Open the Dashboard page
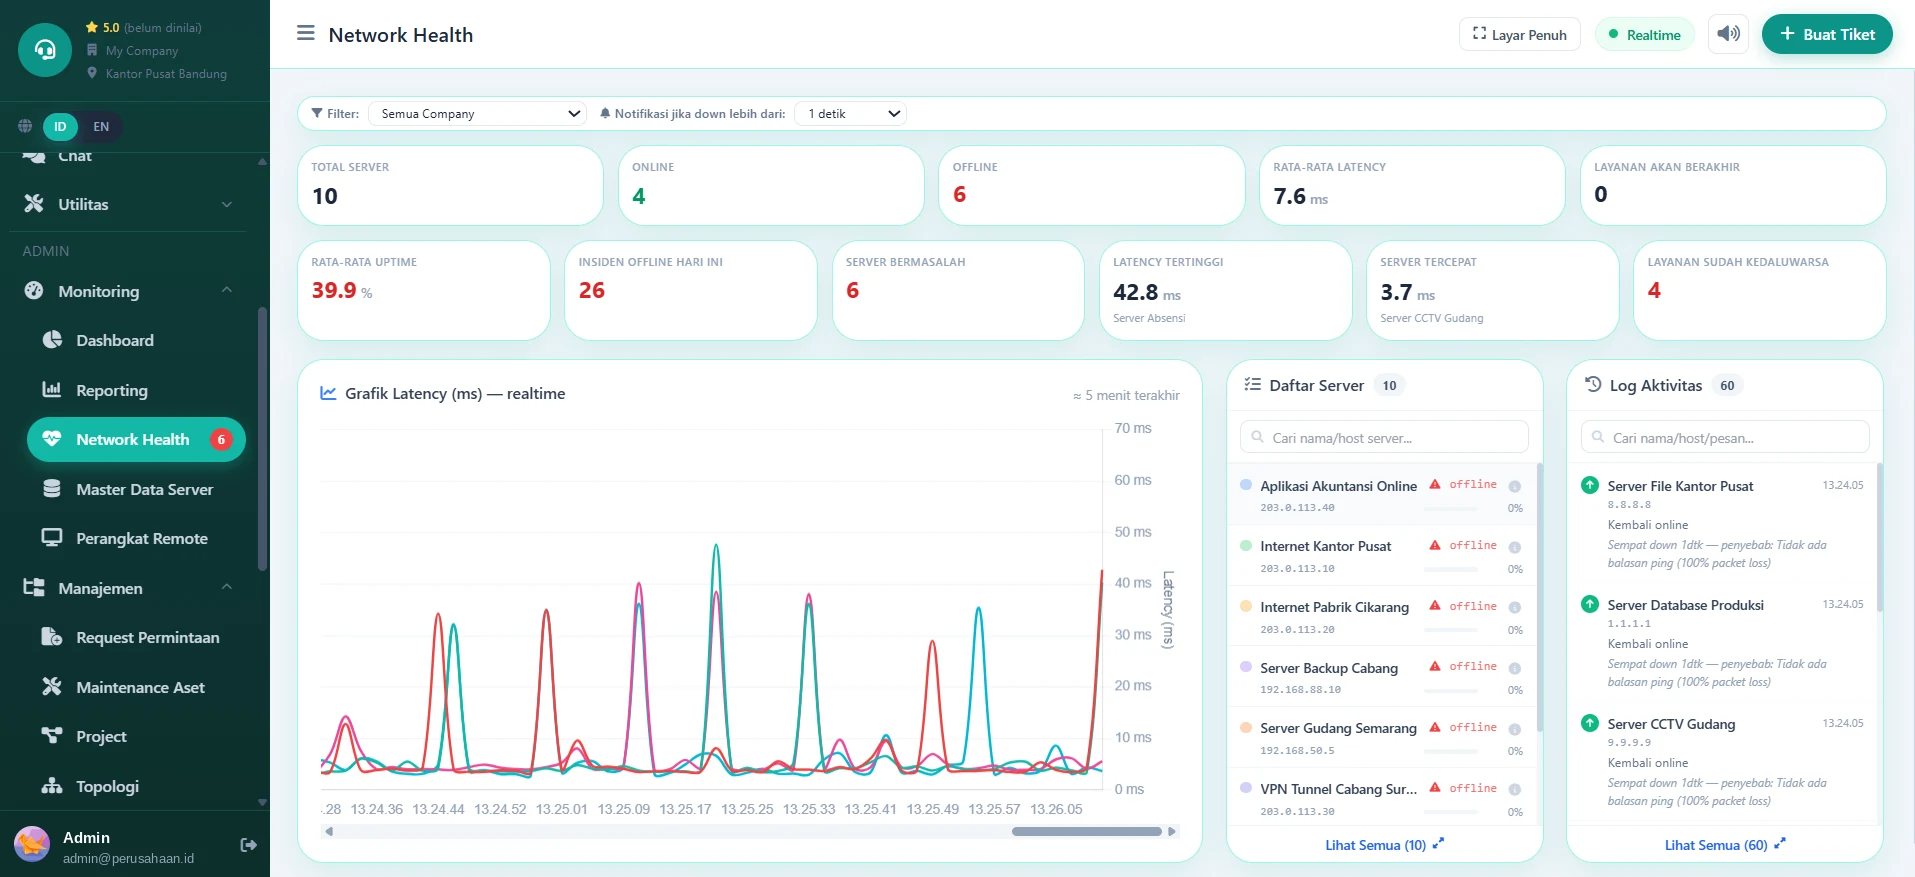Image resolution: width=1915 pixels, height=877 pixels. coord(136,340)
